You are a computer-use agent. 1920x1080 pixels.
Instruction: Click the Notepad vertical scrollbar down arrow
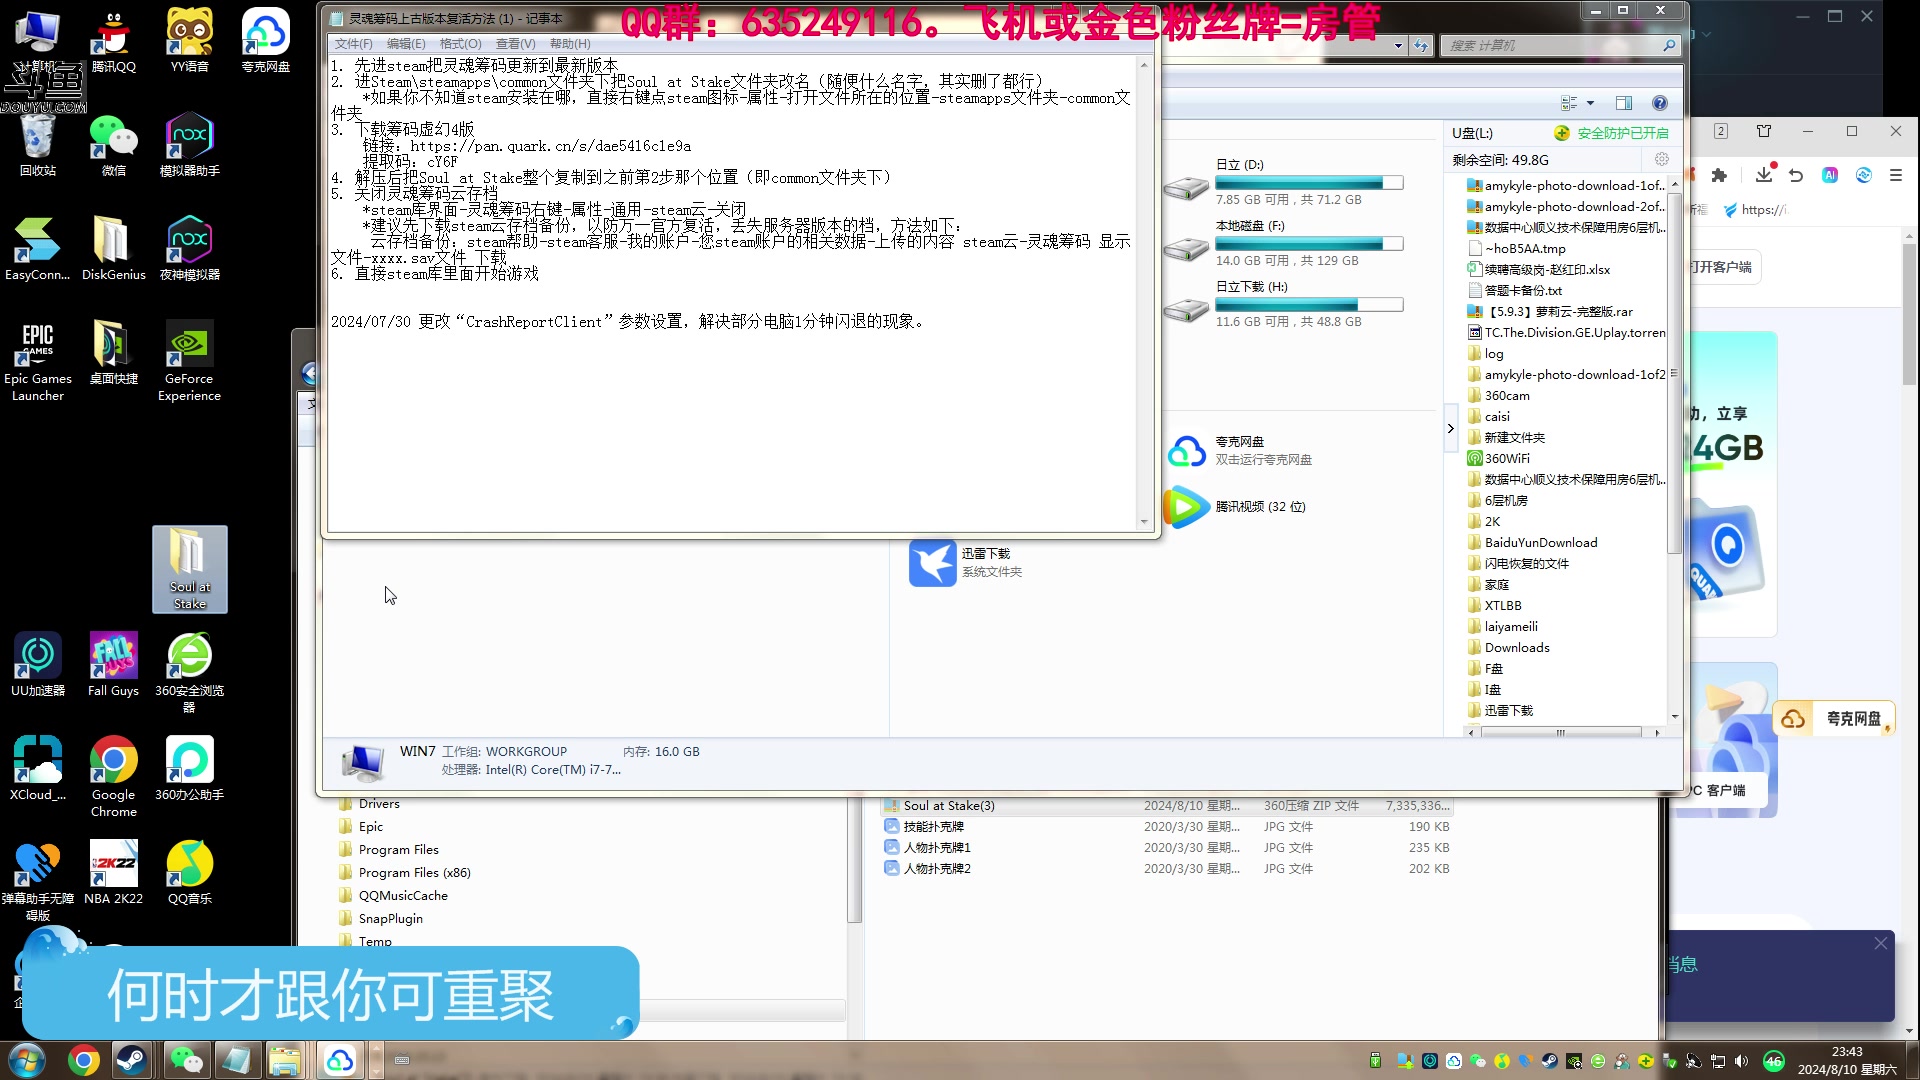click(x=1144, y=522)
